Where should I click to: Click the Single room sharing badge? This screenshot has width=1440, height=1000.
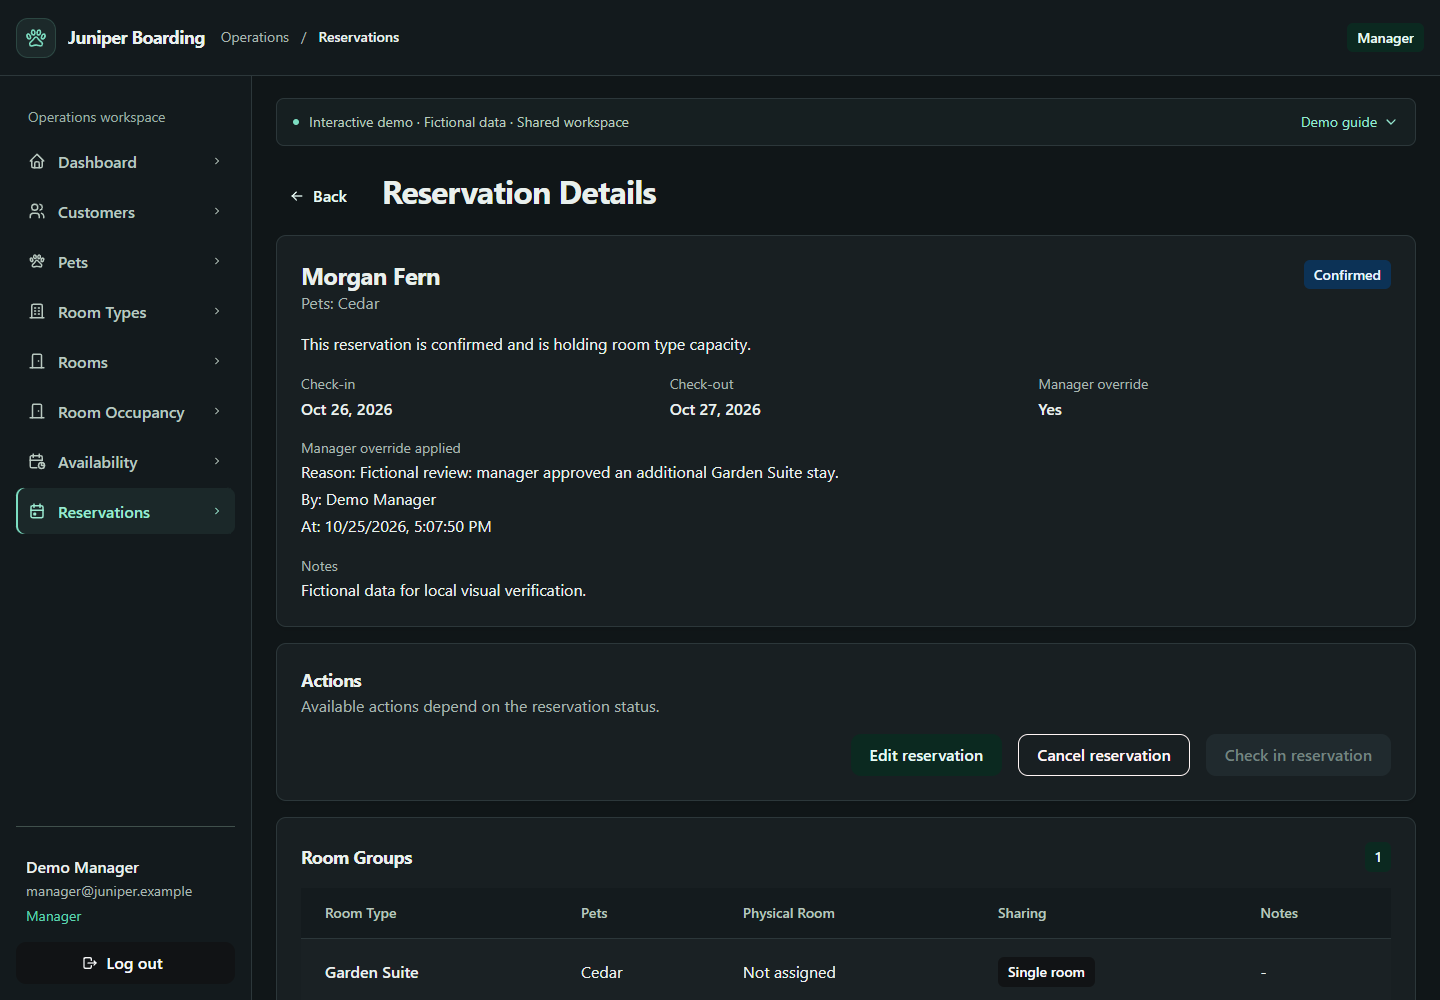click(x=1046, y=972)
